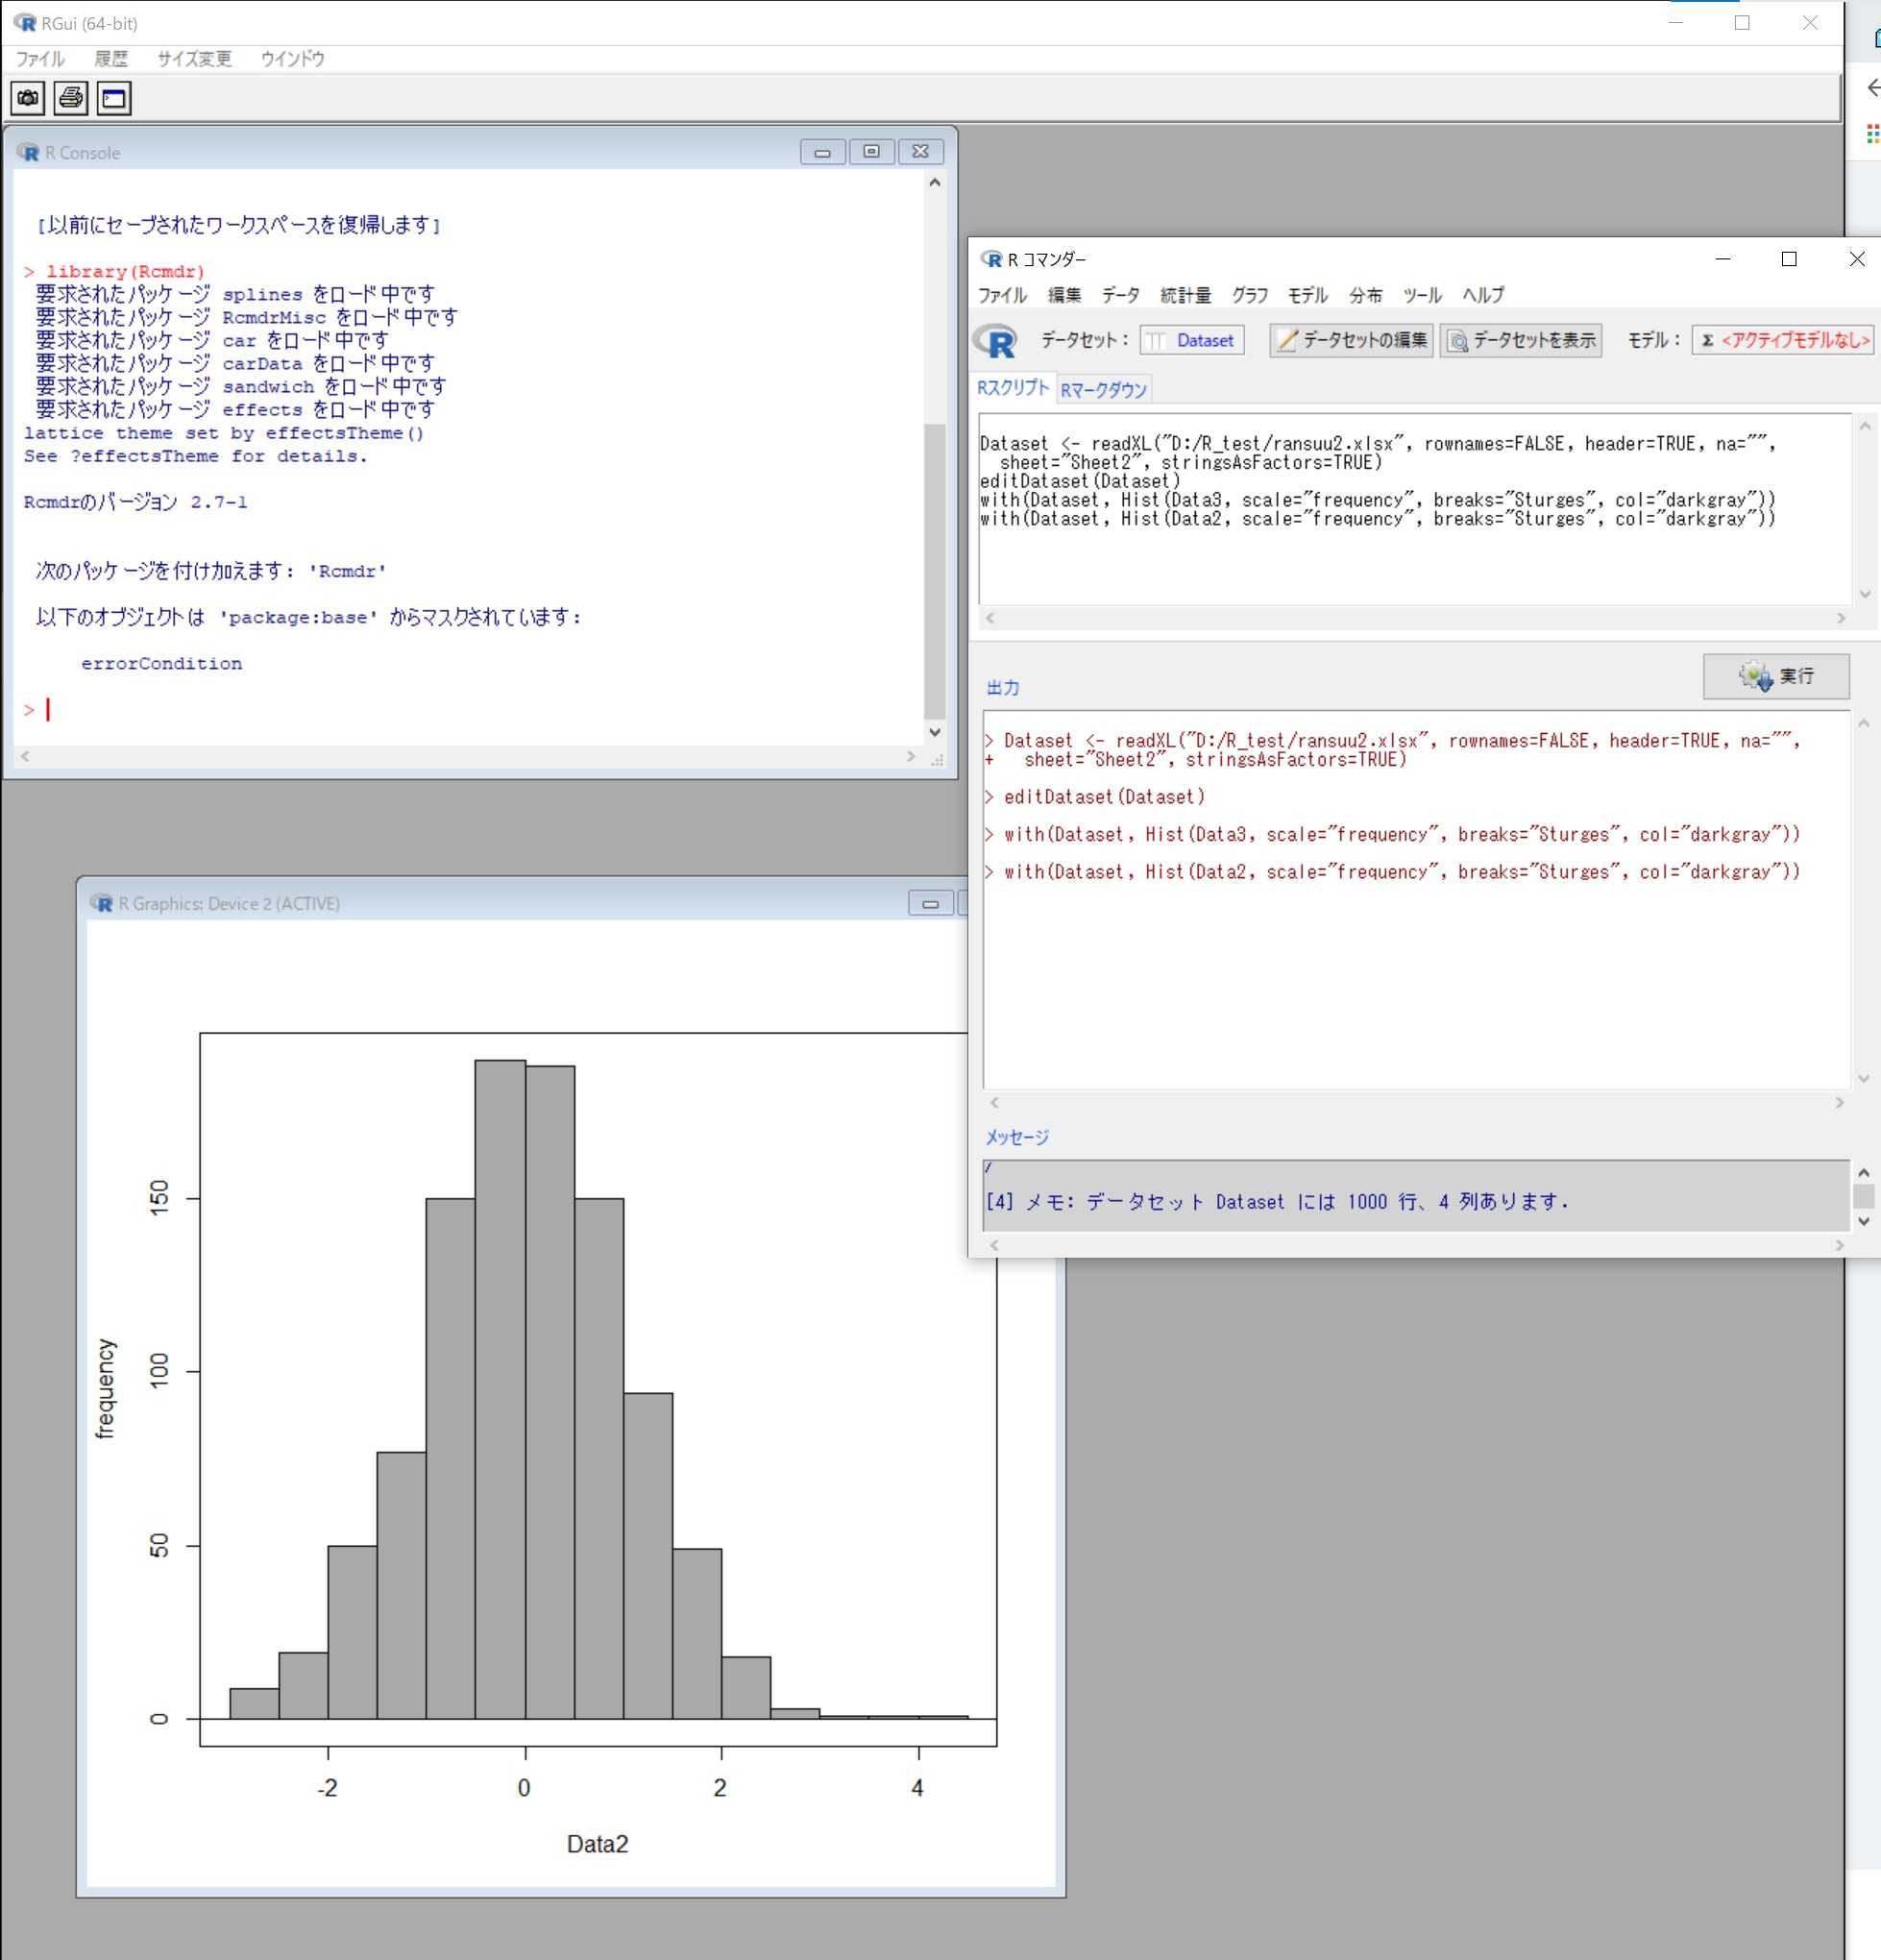Image resolution: width=1881 pixels, height=1960 pixels.
Task: Click the return-focus-to-console toolbar icon
Action: 114,98
